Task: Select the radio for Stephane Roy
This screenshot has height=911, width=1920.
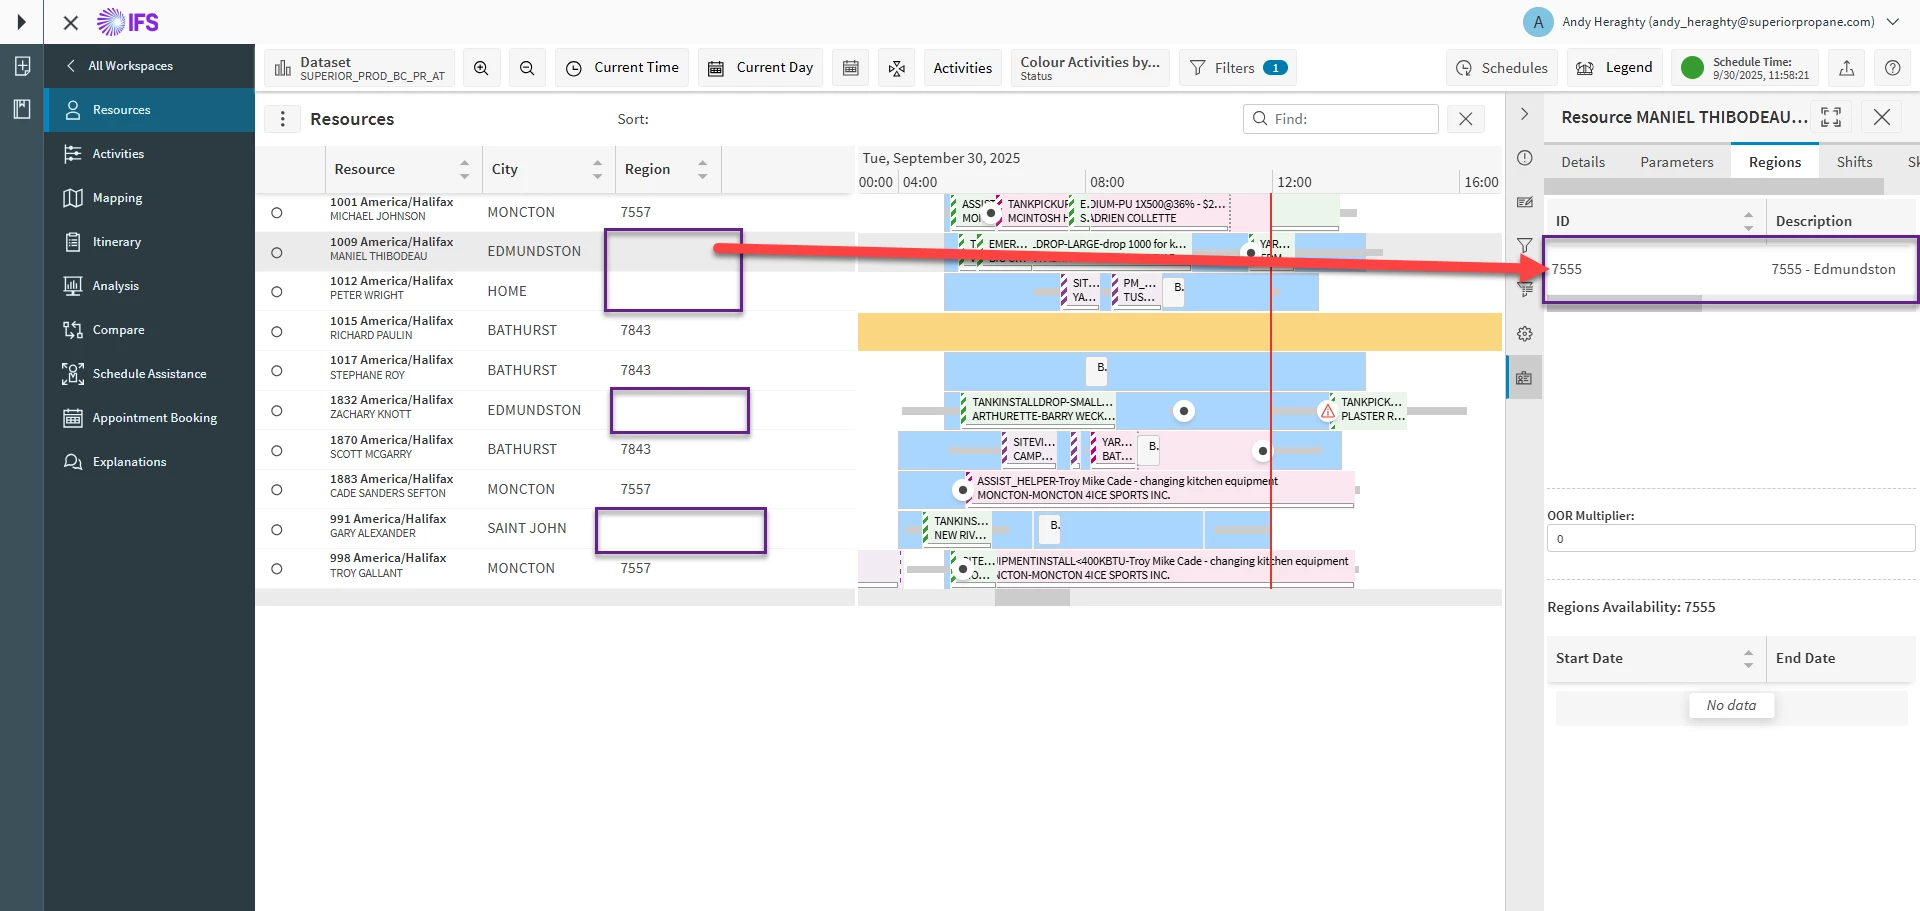Action: (277, 371)
